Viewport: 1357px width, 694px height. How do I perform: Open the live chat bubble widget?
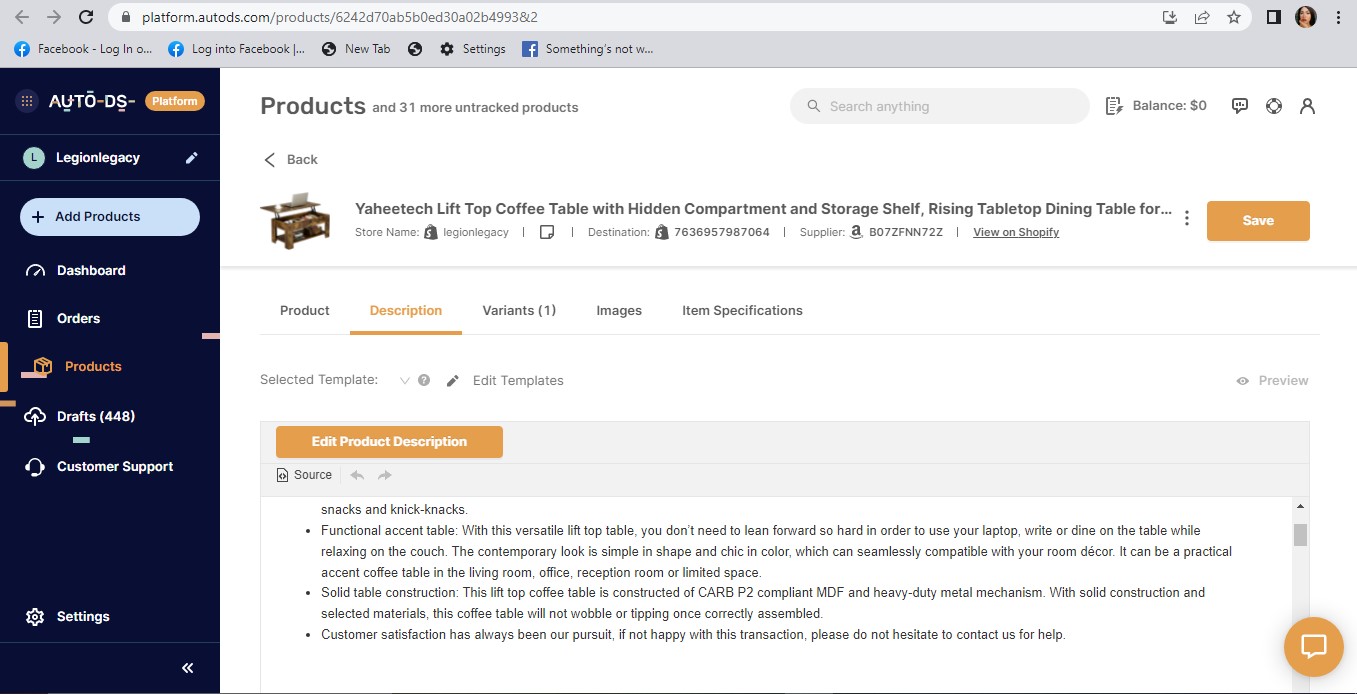click(1313, 646)
